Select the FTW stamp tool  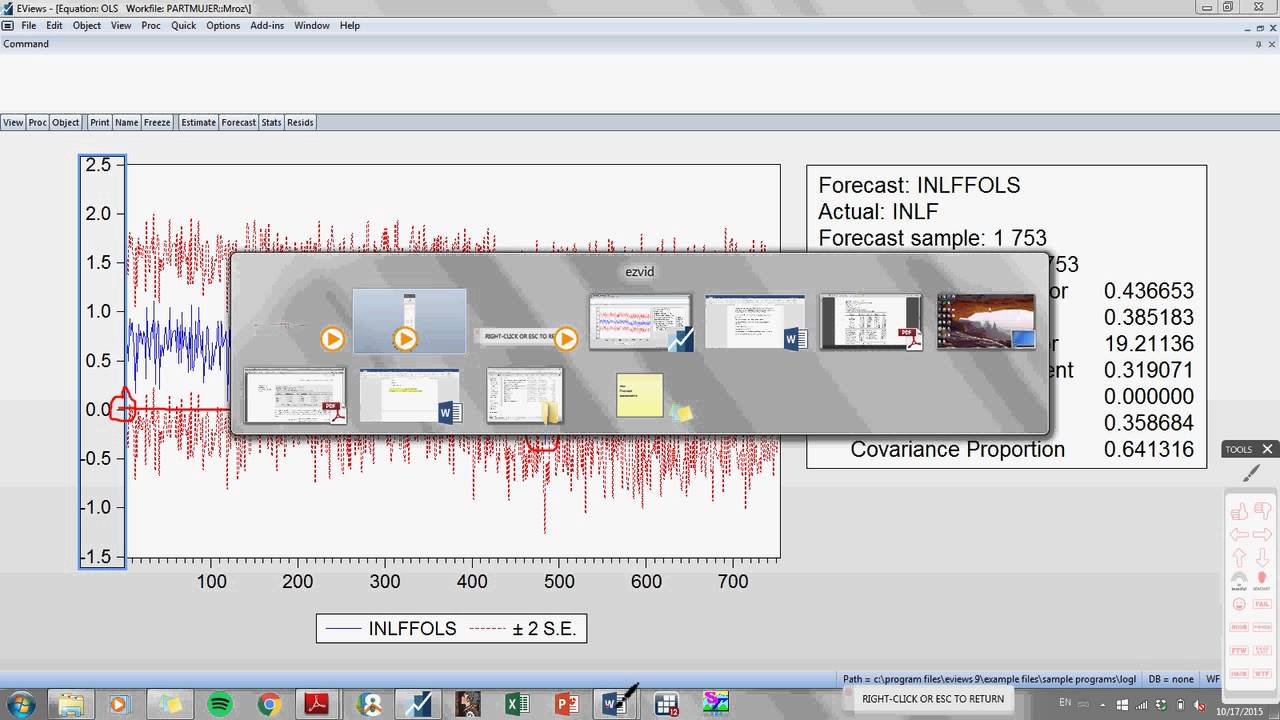[1239, 650]
